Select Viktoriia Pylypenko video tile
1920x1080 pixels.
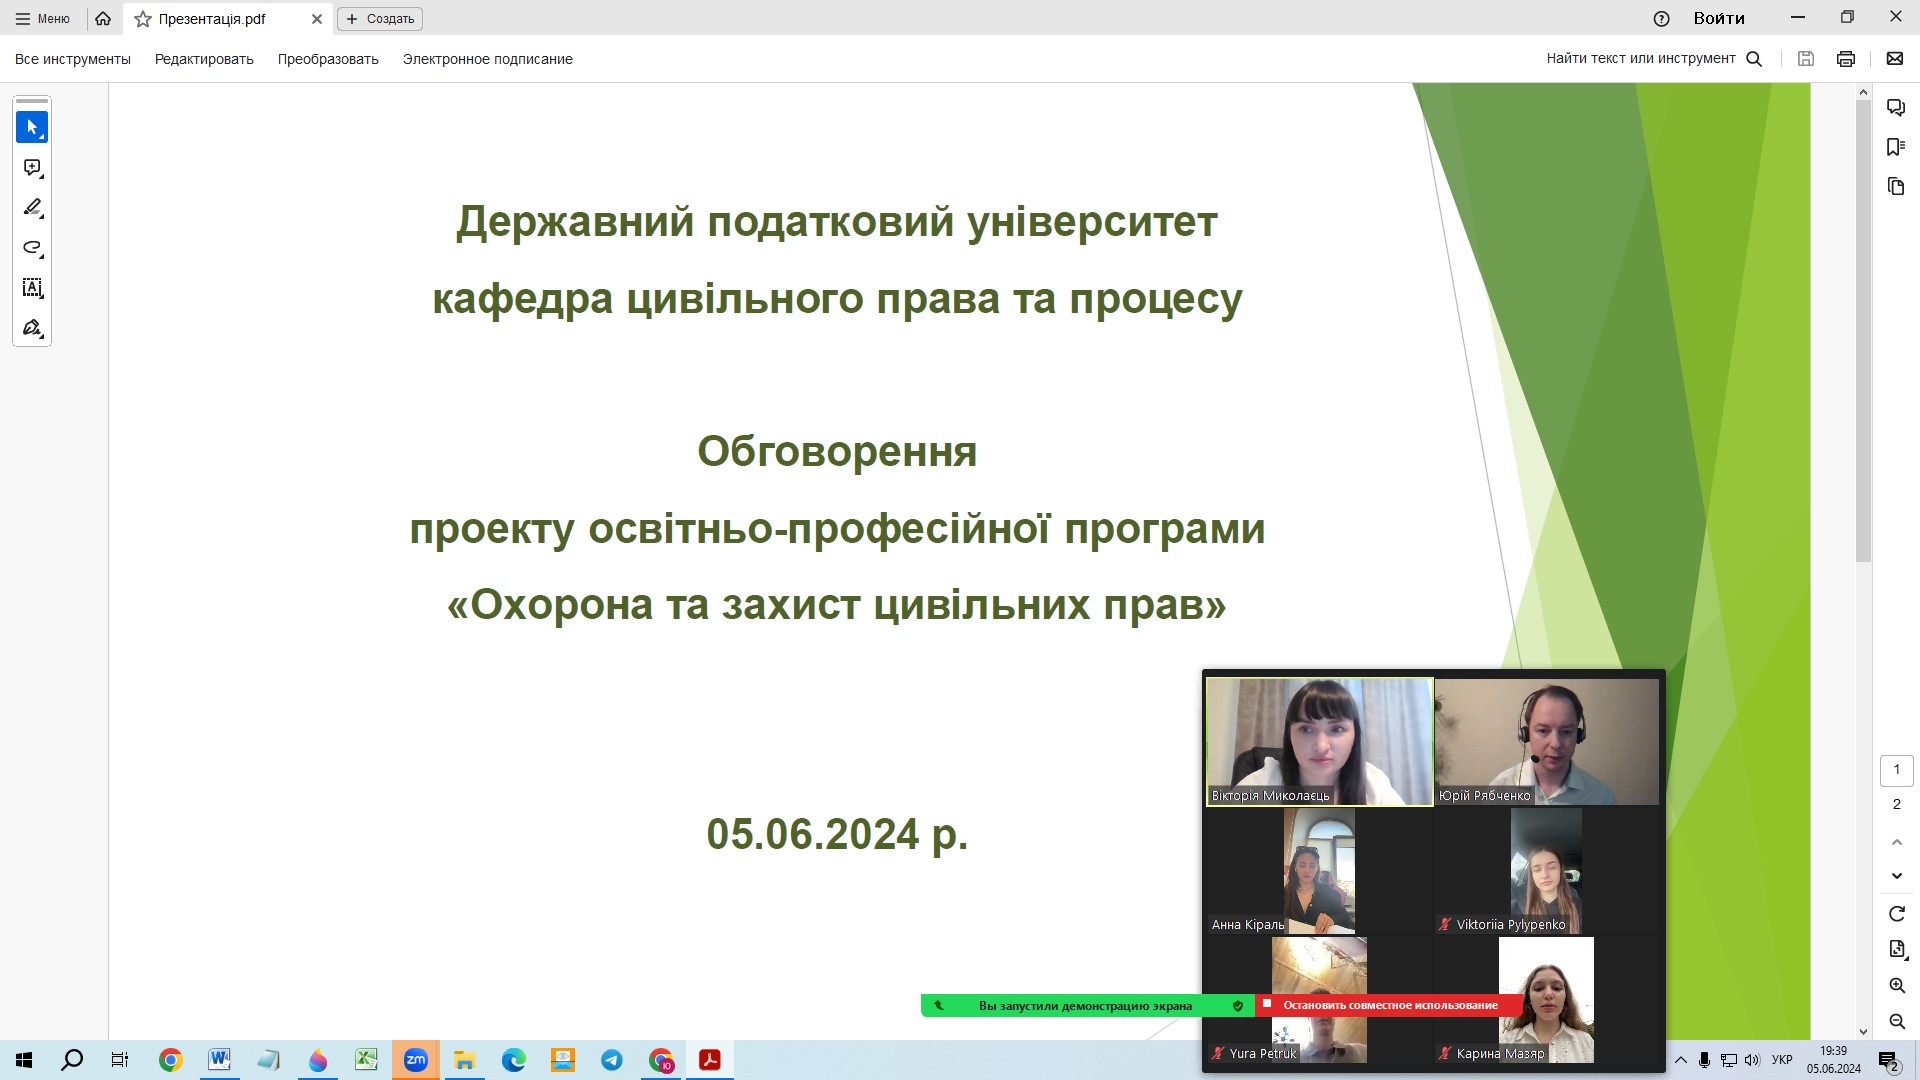tap(1547, 871)
